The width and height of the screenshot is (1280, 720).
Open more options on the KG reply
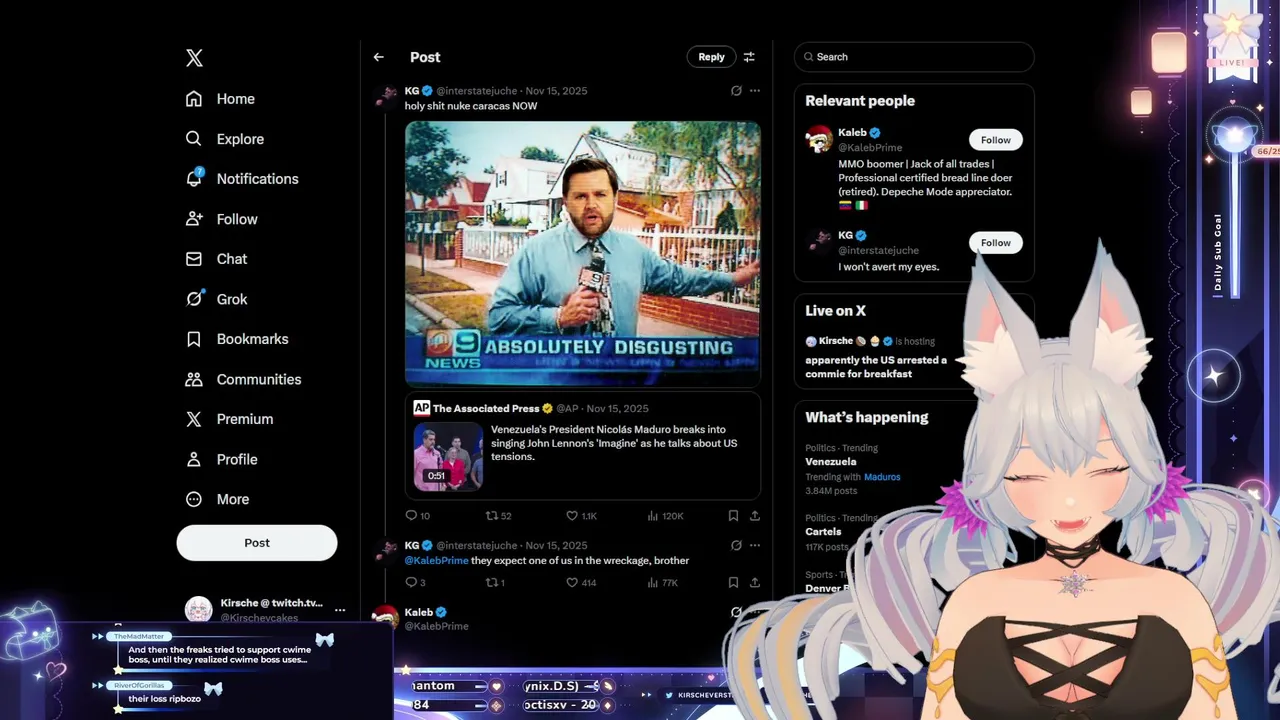[755, 546]
